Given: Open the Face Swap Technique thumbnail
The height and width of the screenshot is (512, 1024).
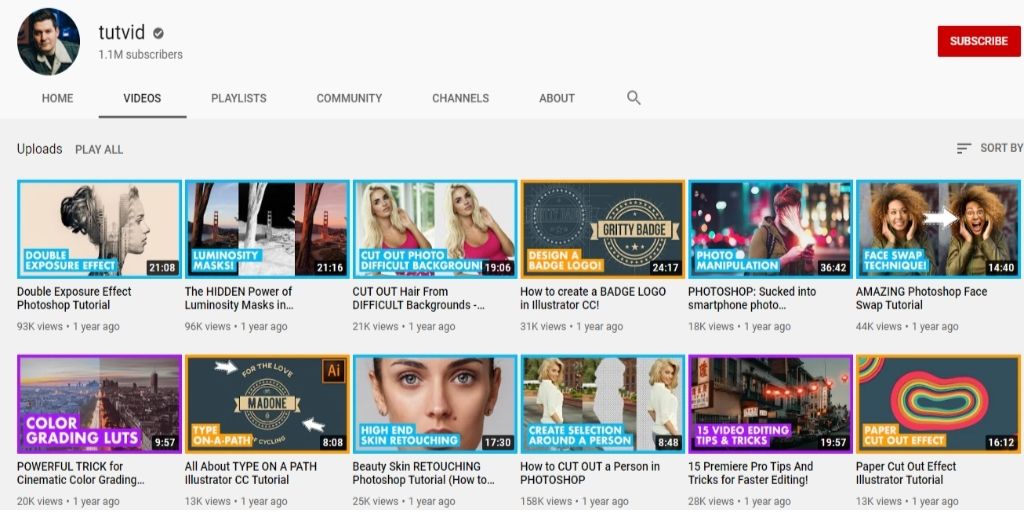Looking at the screenshot, I should [x=938, y=229].
